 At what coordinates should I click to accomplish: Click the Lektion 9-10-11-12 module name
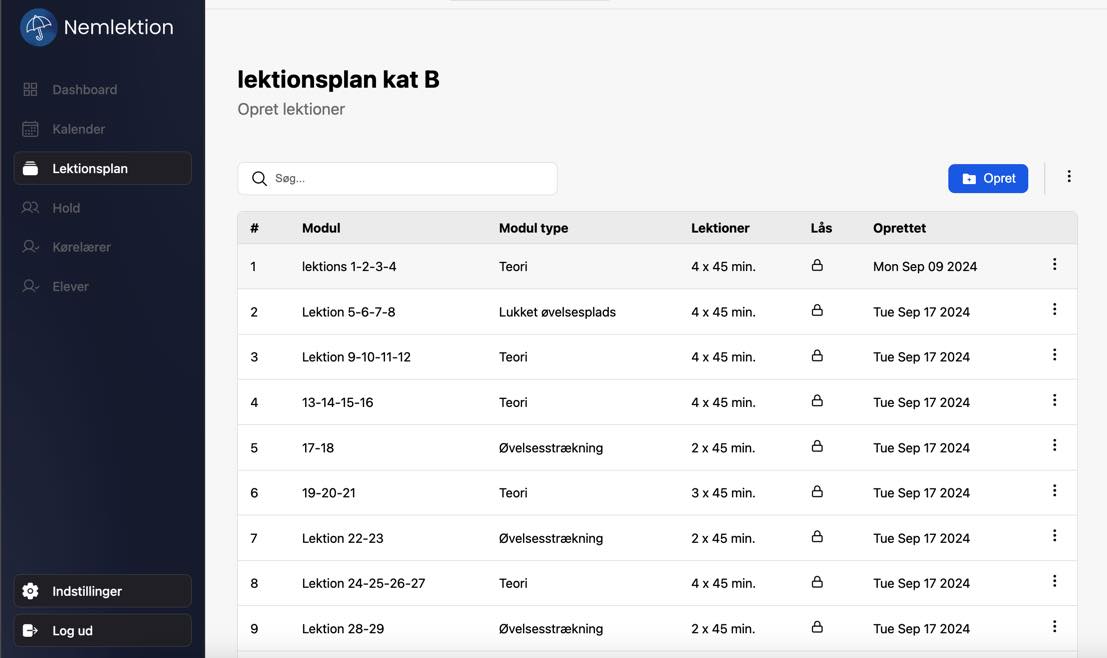(356, 357)
